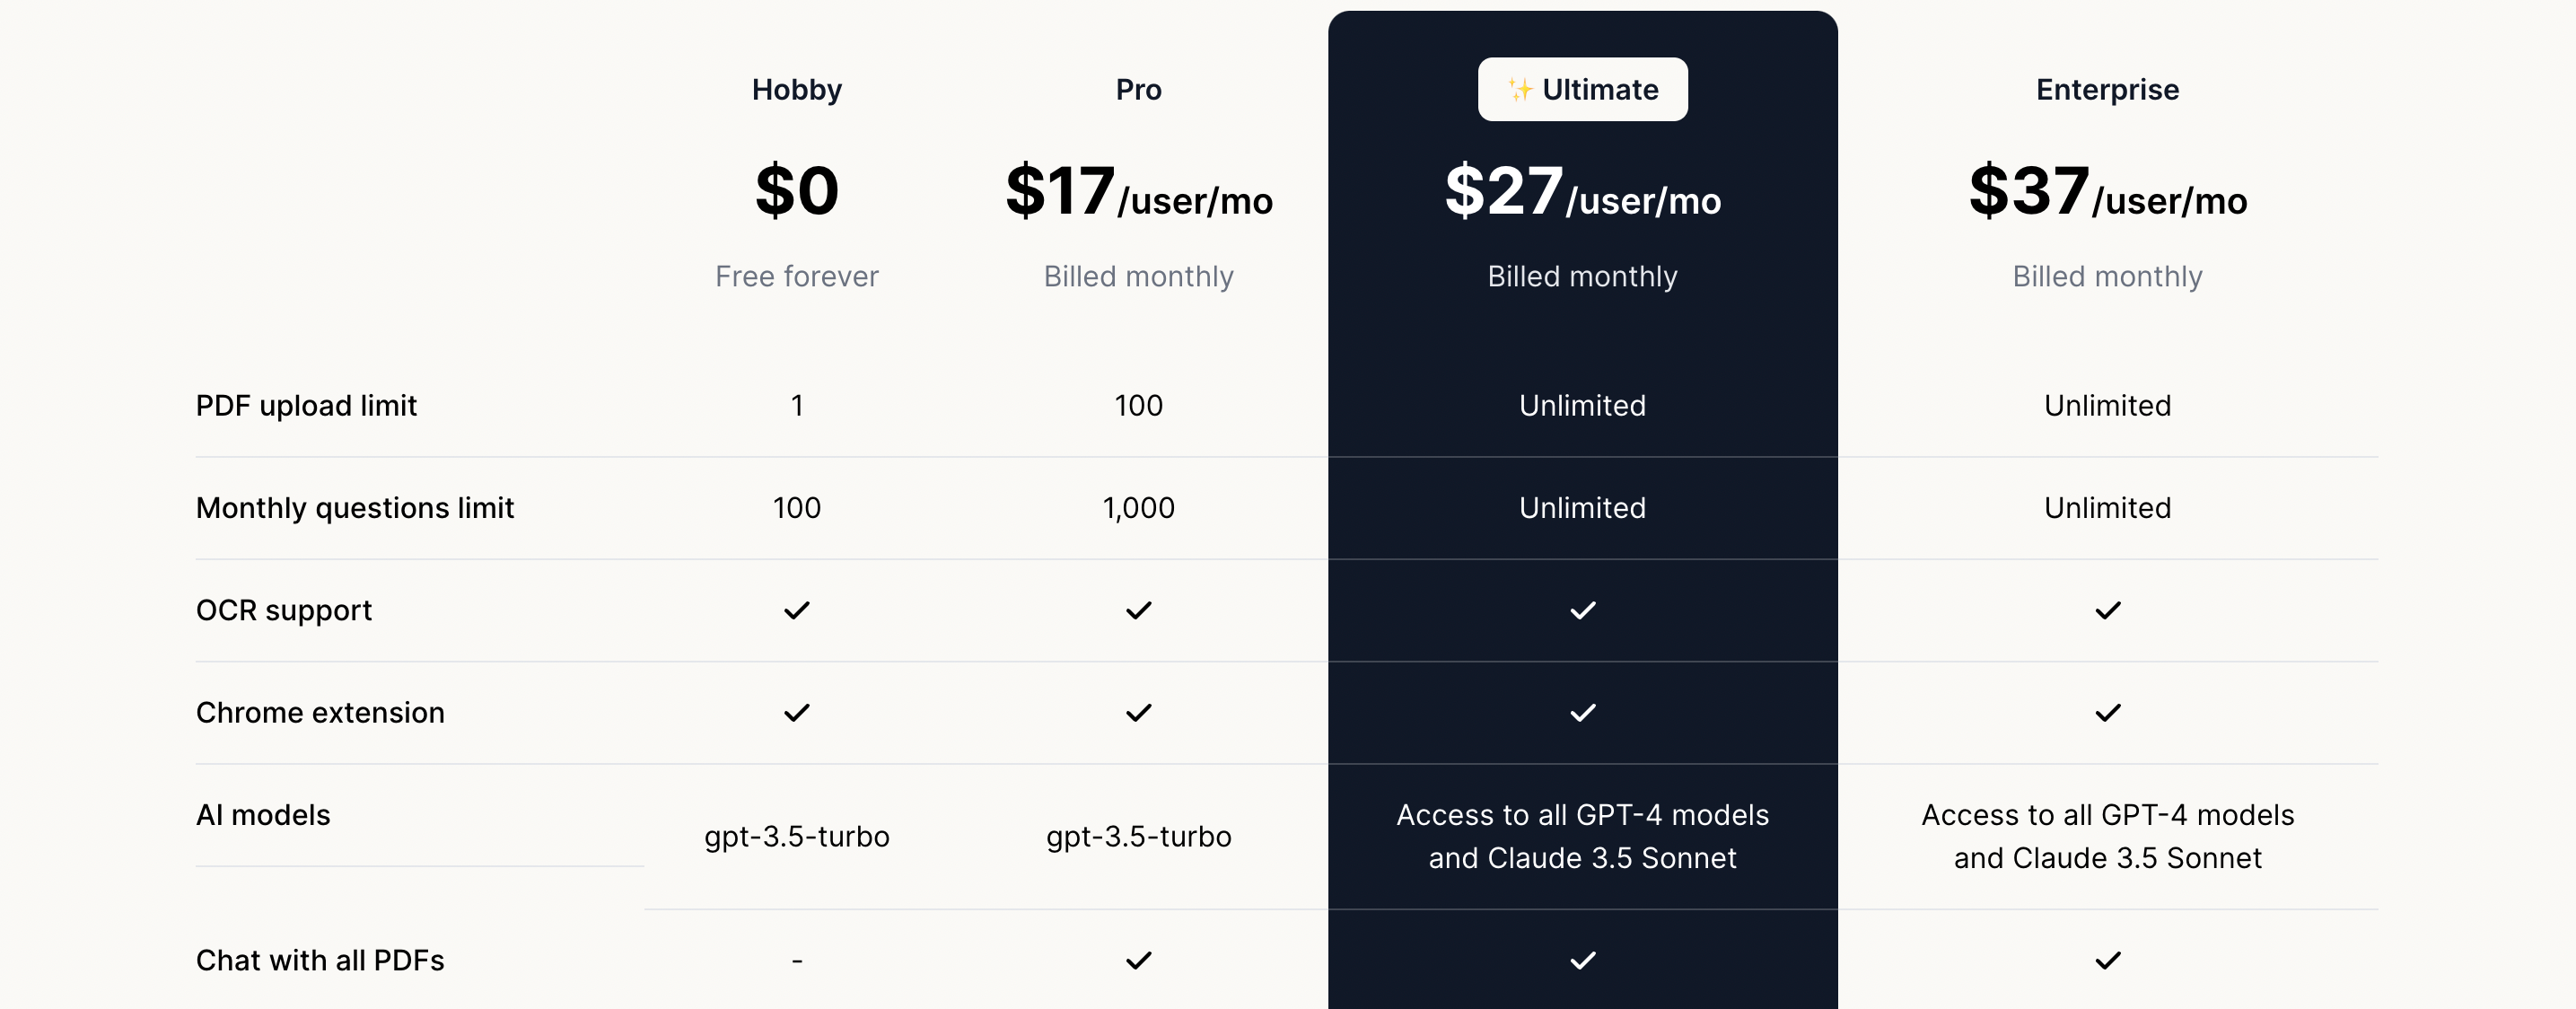Click the Ultimate Chat with all PDFs checkmark
Screen dimensions: 2576x1009
[1582, 960]
